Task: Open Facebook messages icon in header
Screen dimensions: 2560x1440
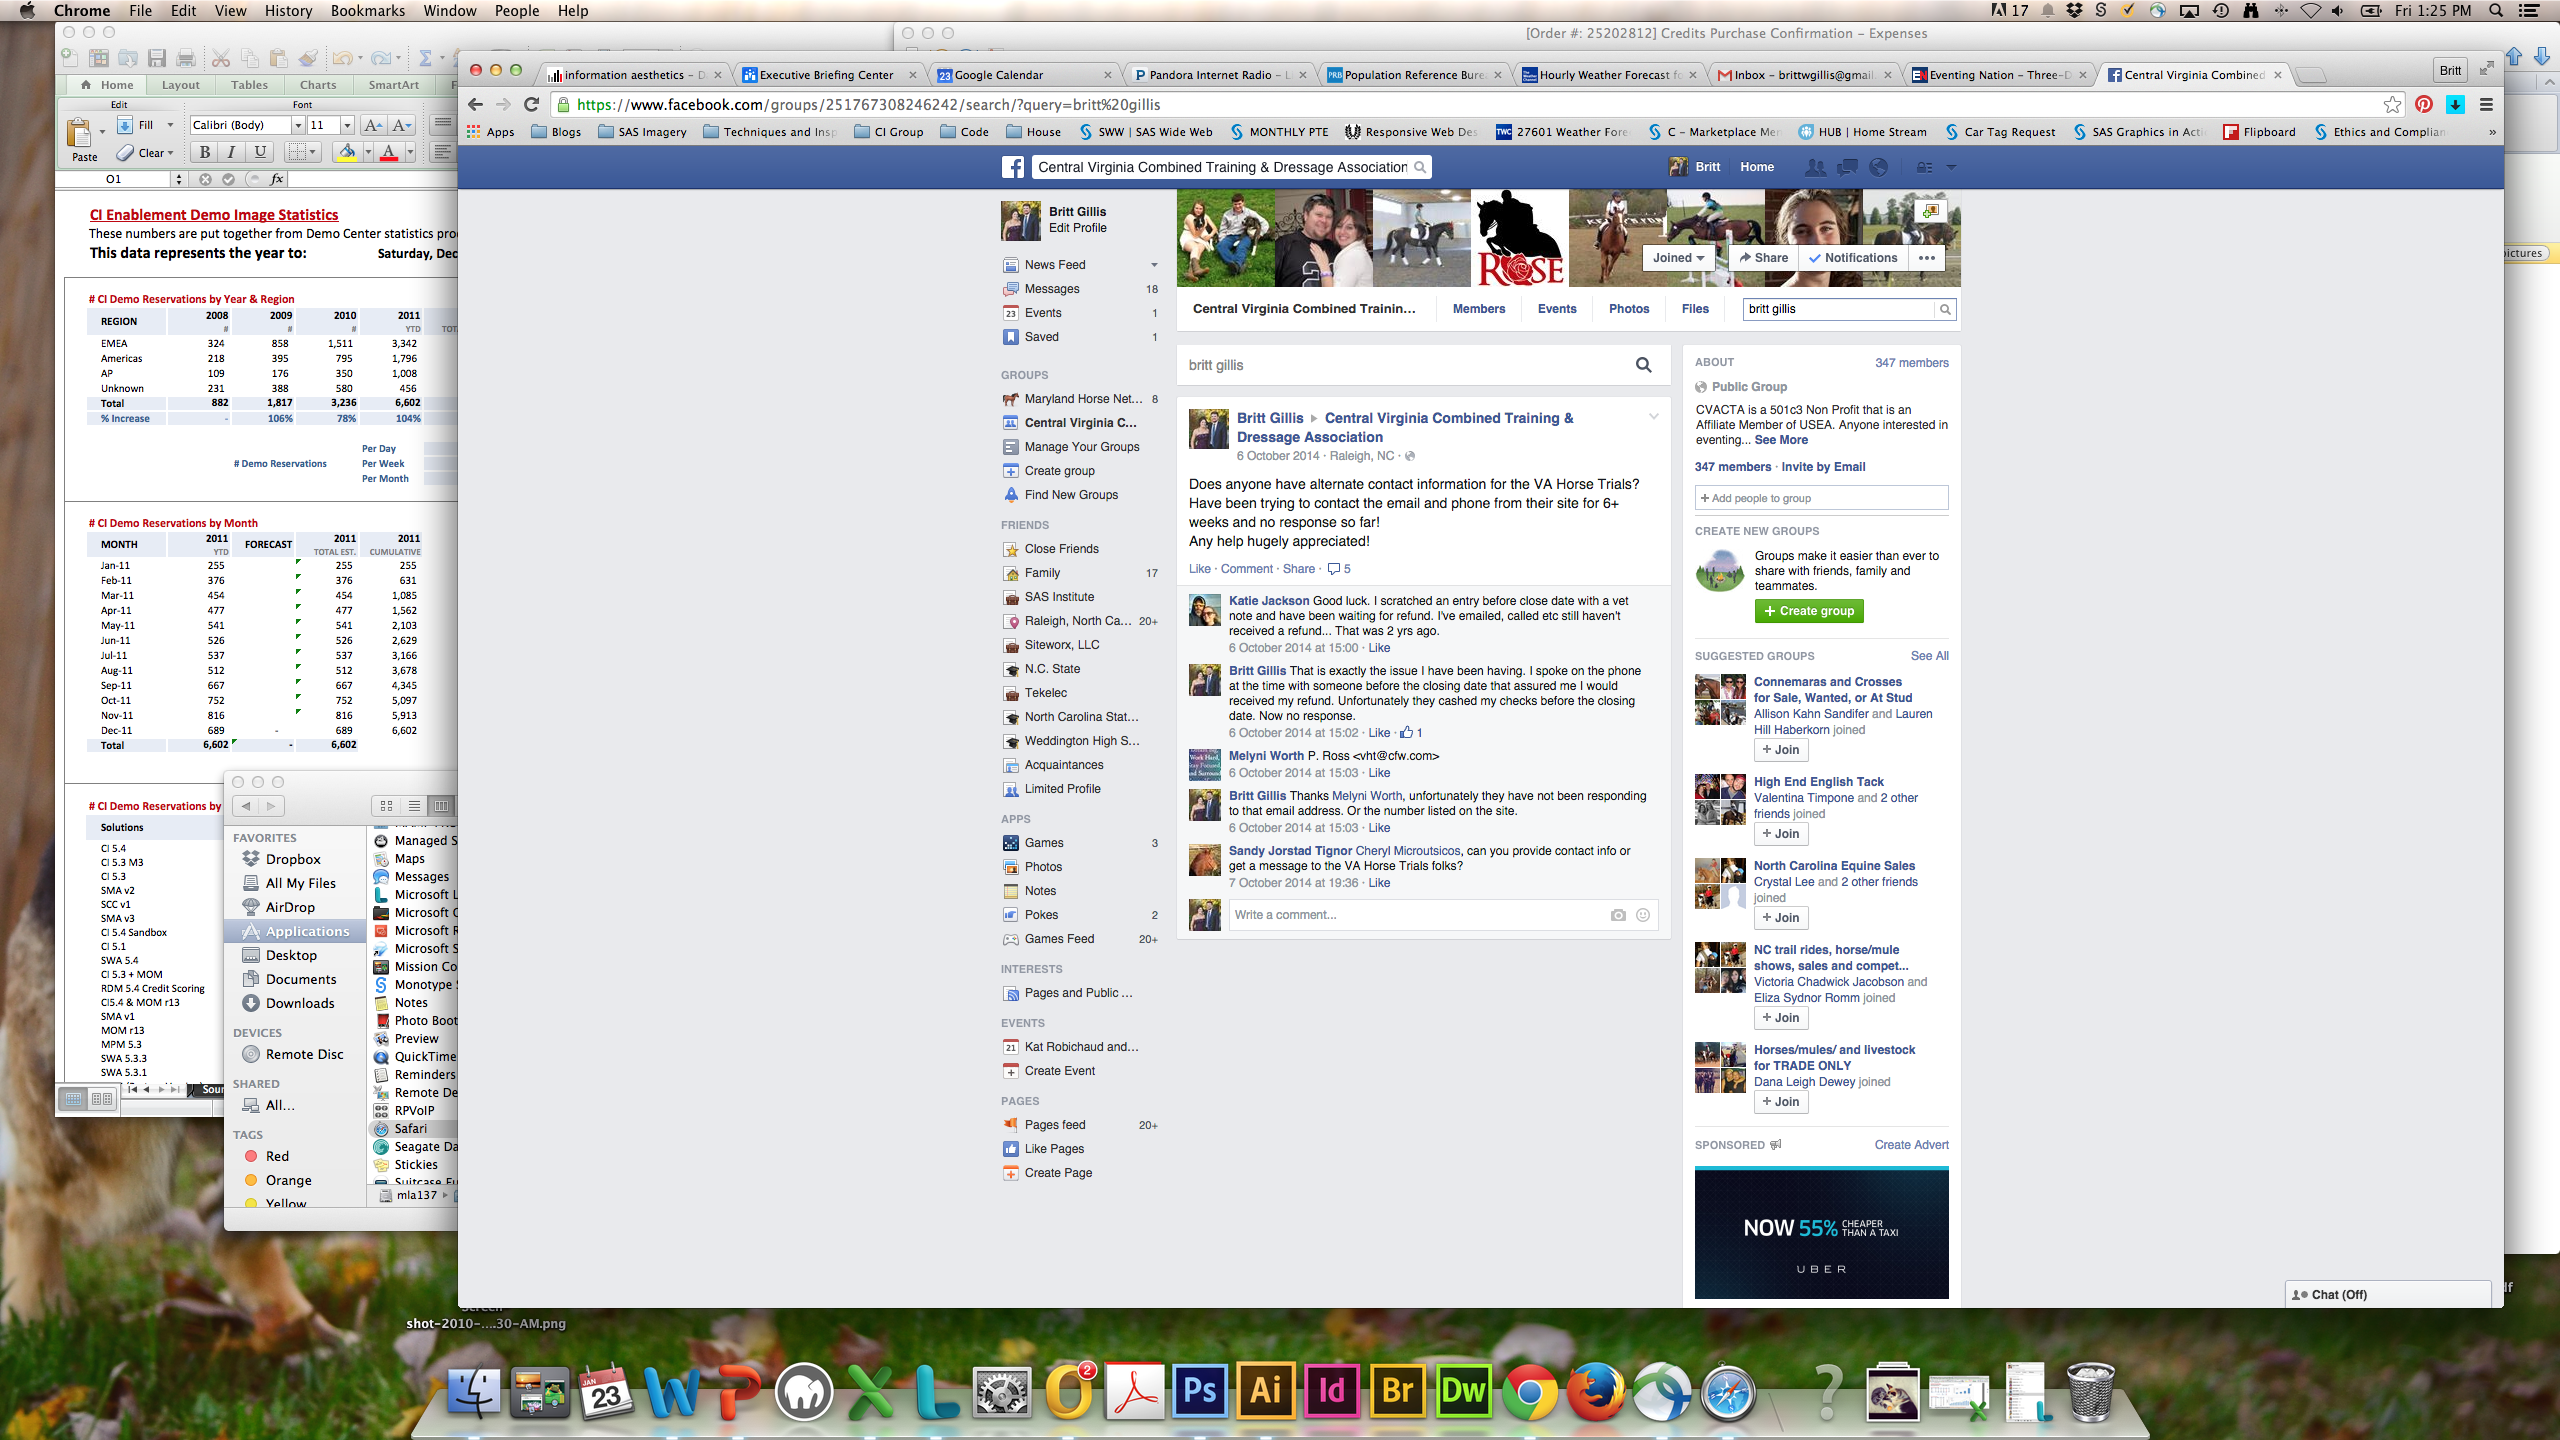Action: click(x=1847, y=167)
